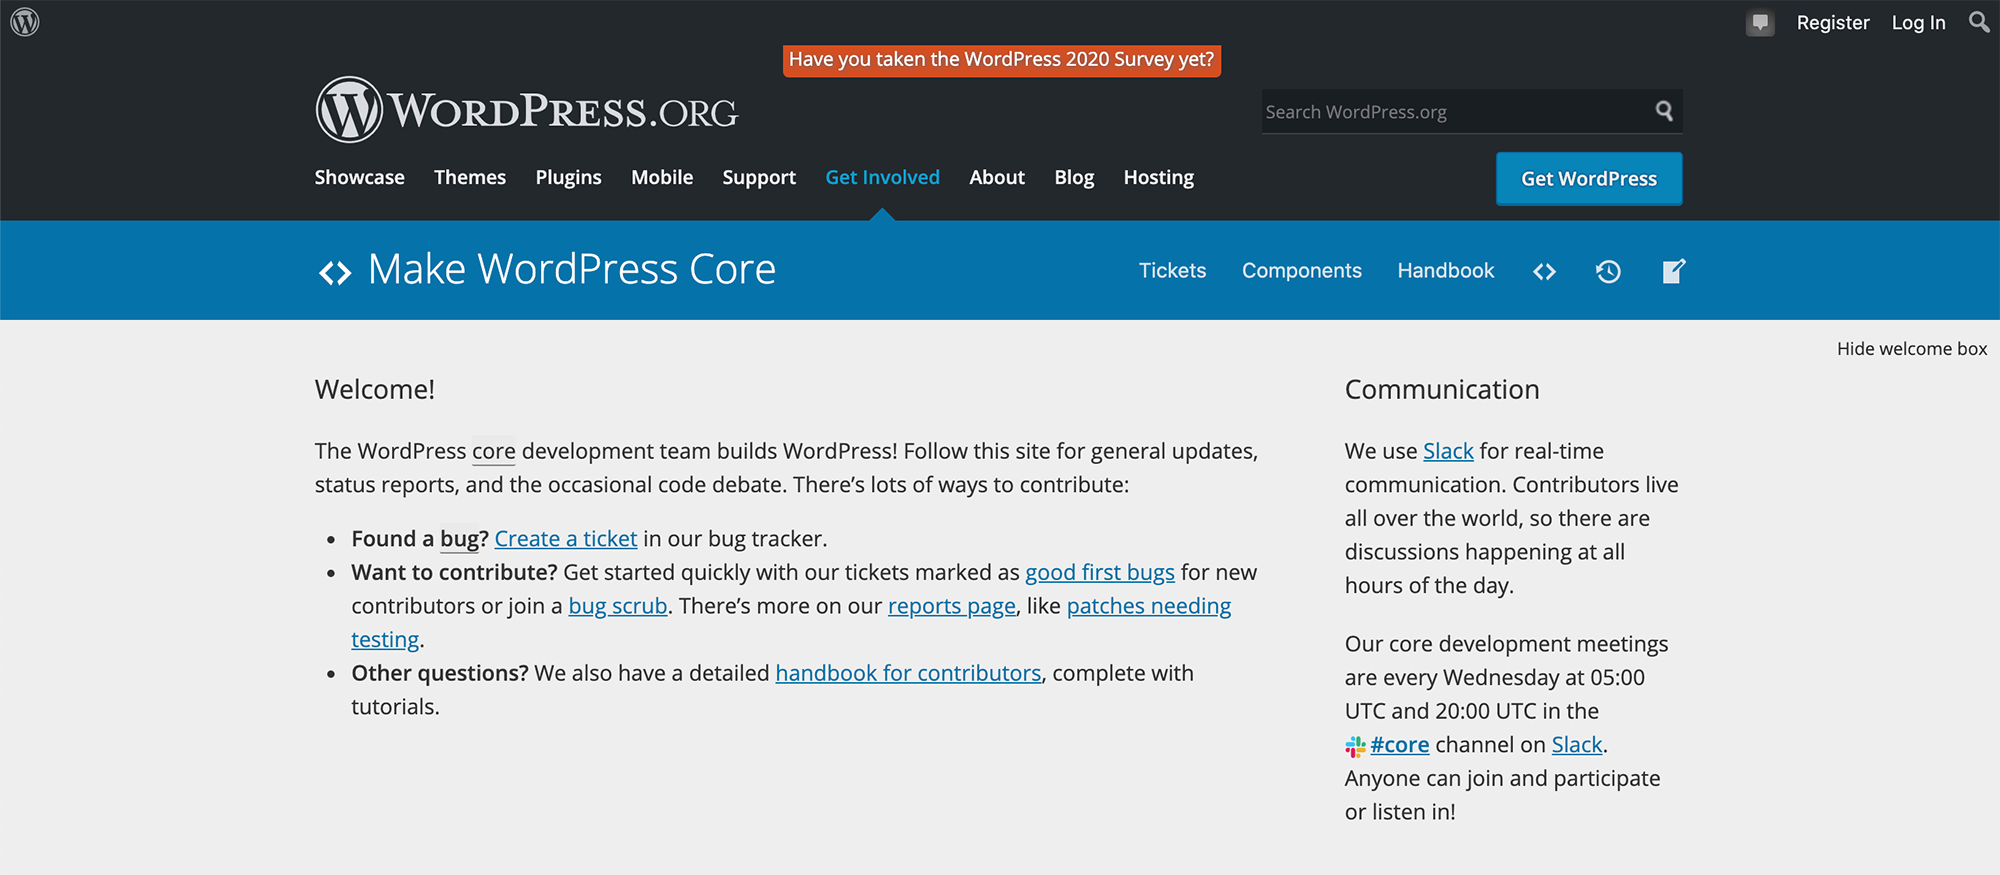The height and width of the screenshot is (875, 2000).
Task: Open the #core channel link
Action: click(x=1399, y=745)
